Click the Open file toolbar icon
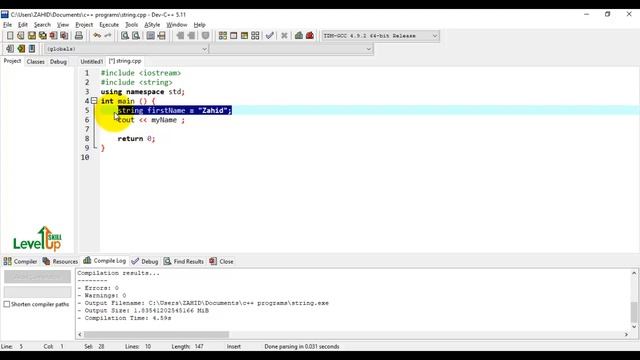Screen dimensions: 640x360 [21, 36]
